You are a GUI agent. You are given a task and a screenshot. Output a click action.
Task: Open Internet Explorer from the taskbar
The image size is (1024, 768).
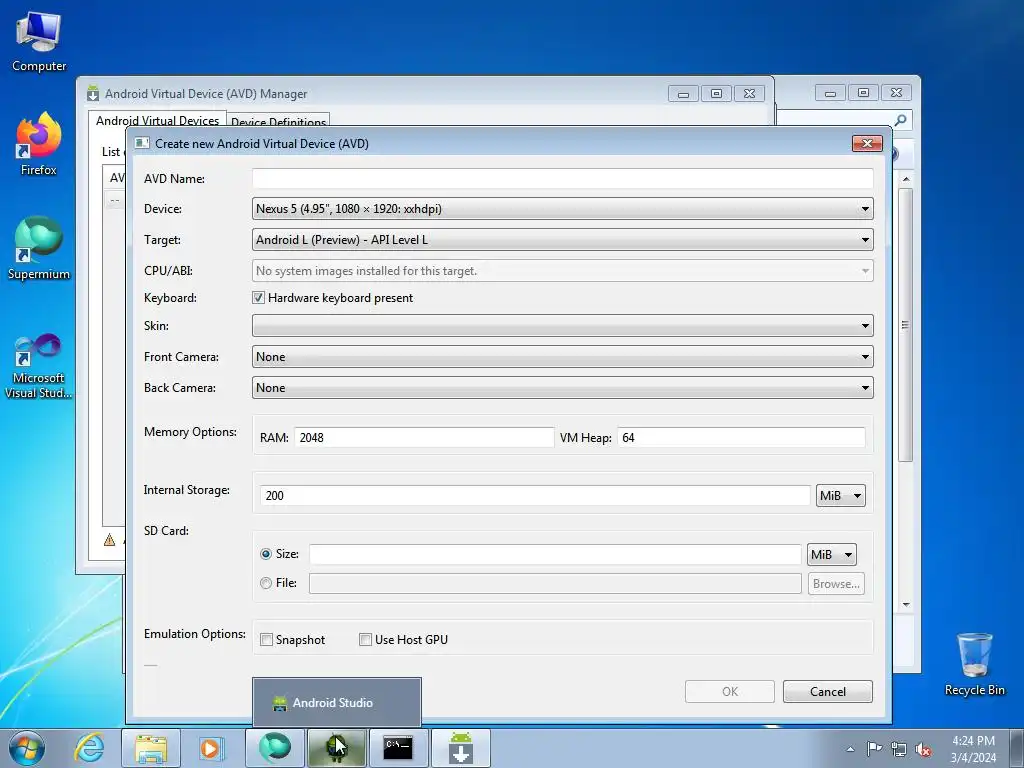89,748
